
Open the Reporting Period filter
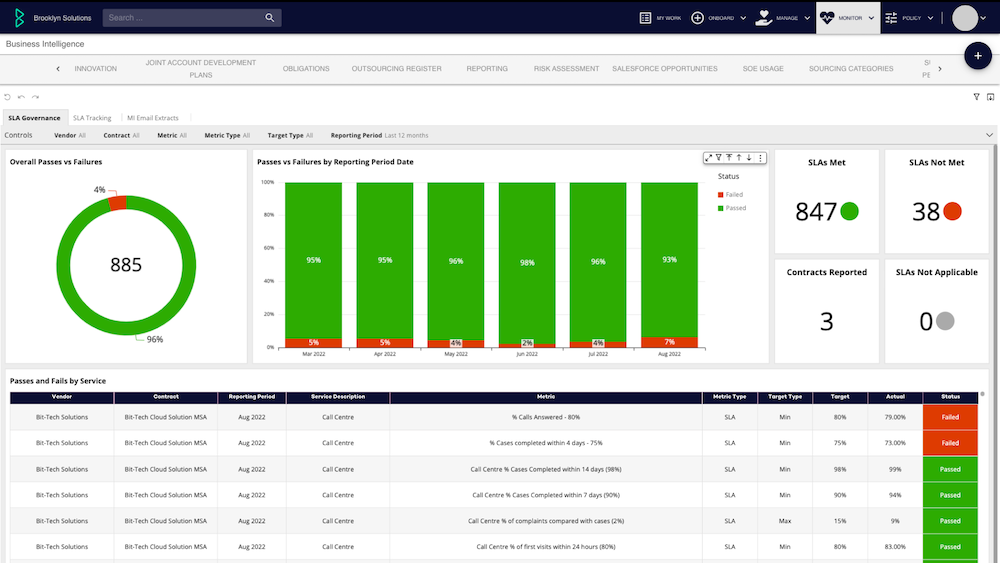pyautogui.click(x=379, y=135)
